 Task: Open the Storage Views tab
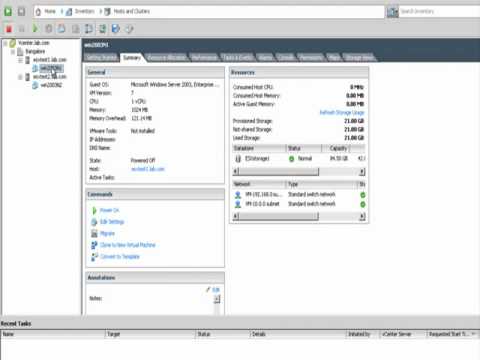click(x=359, y=58)
